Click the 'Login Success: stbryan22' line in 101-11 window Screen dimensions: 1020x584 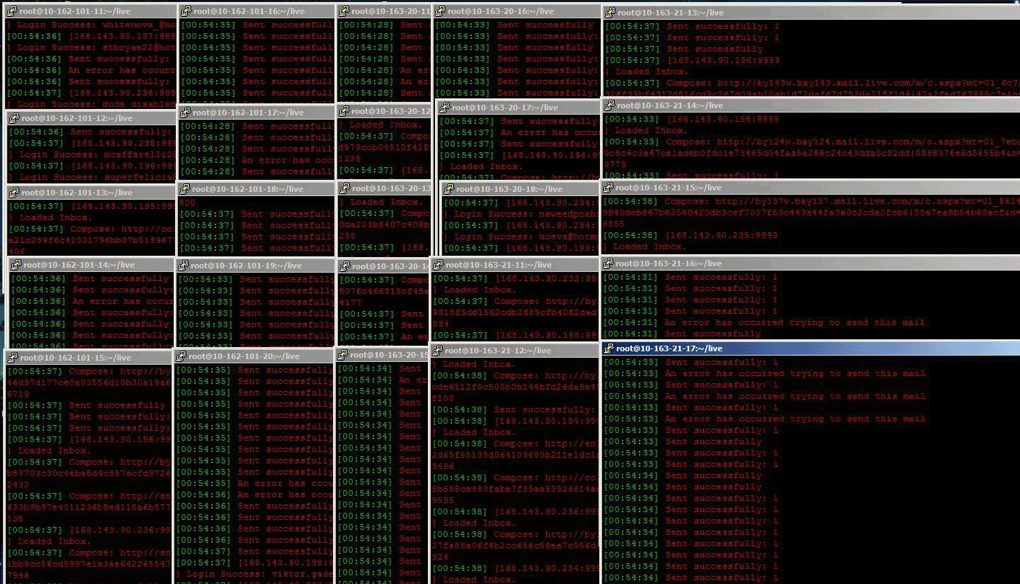(90, 47)
